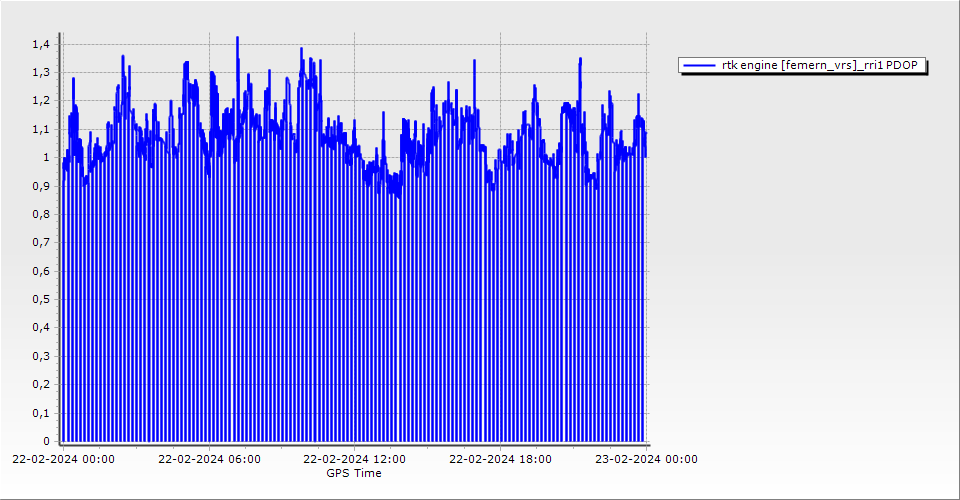
Task: Click the 0,9 value on the Y axis
Action: tap(40, 186)
